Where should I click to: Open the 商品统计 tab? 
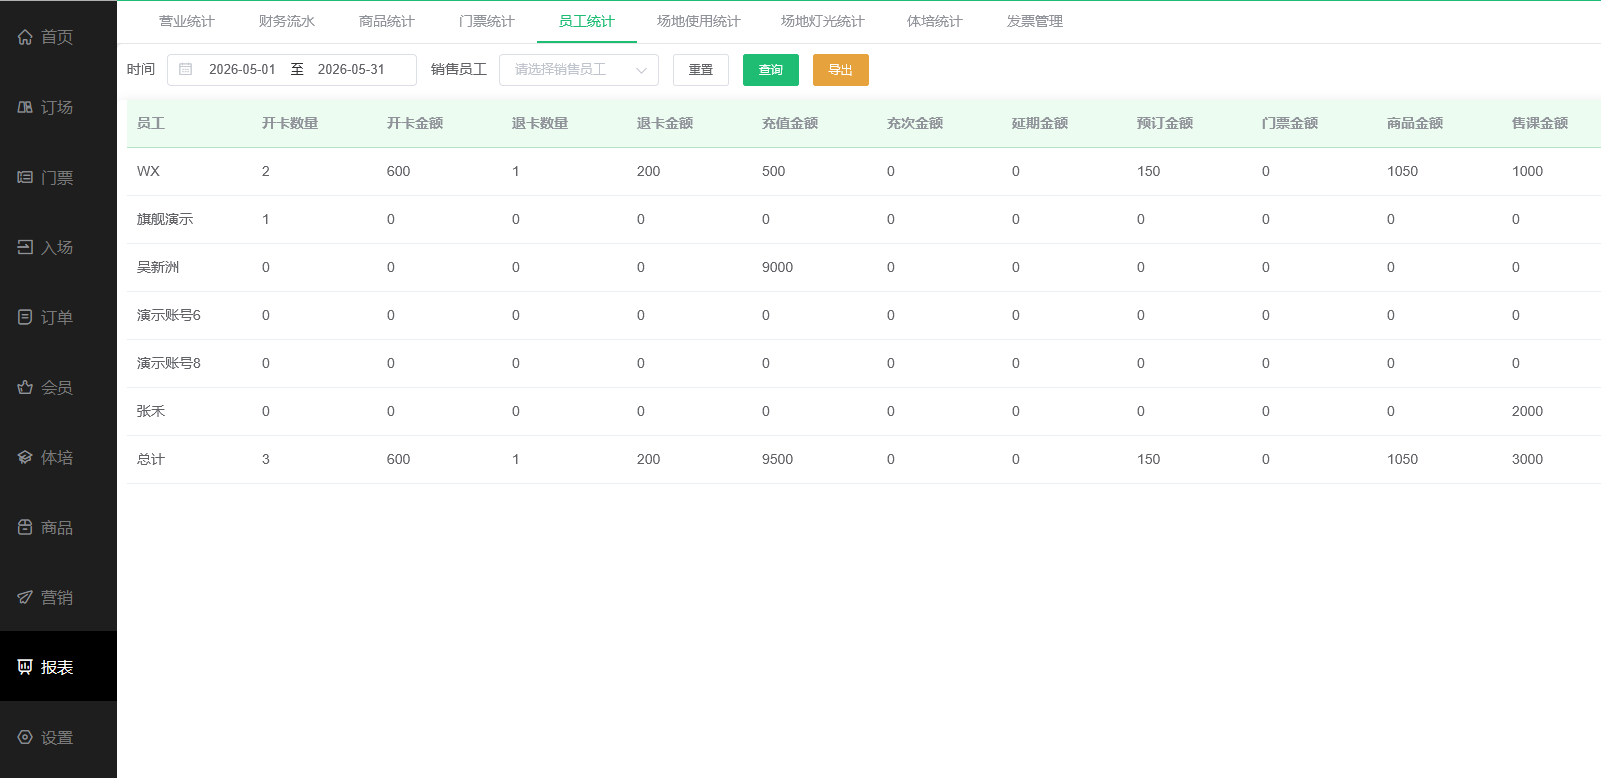pyautogui.click(x=387, y=21)
